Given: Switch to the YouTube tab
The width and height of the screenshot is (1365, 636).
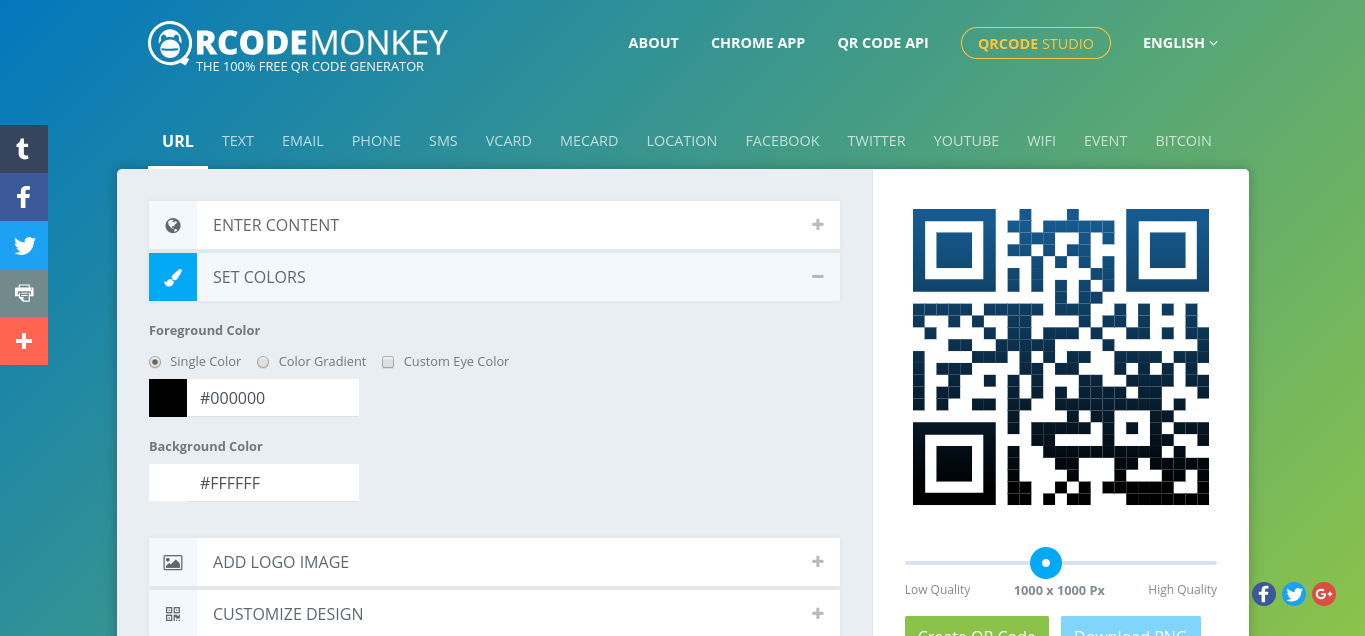Looking at the screenshot, I should (966, 141).
